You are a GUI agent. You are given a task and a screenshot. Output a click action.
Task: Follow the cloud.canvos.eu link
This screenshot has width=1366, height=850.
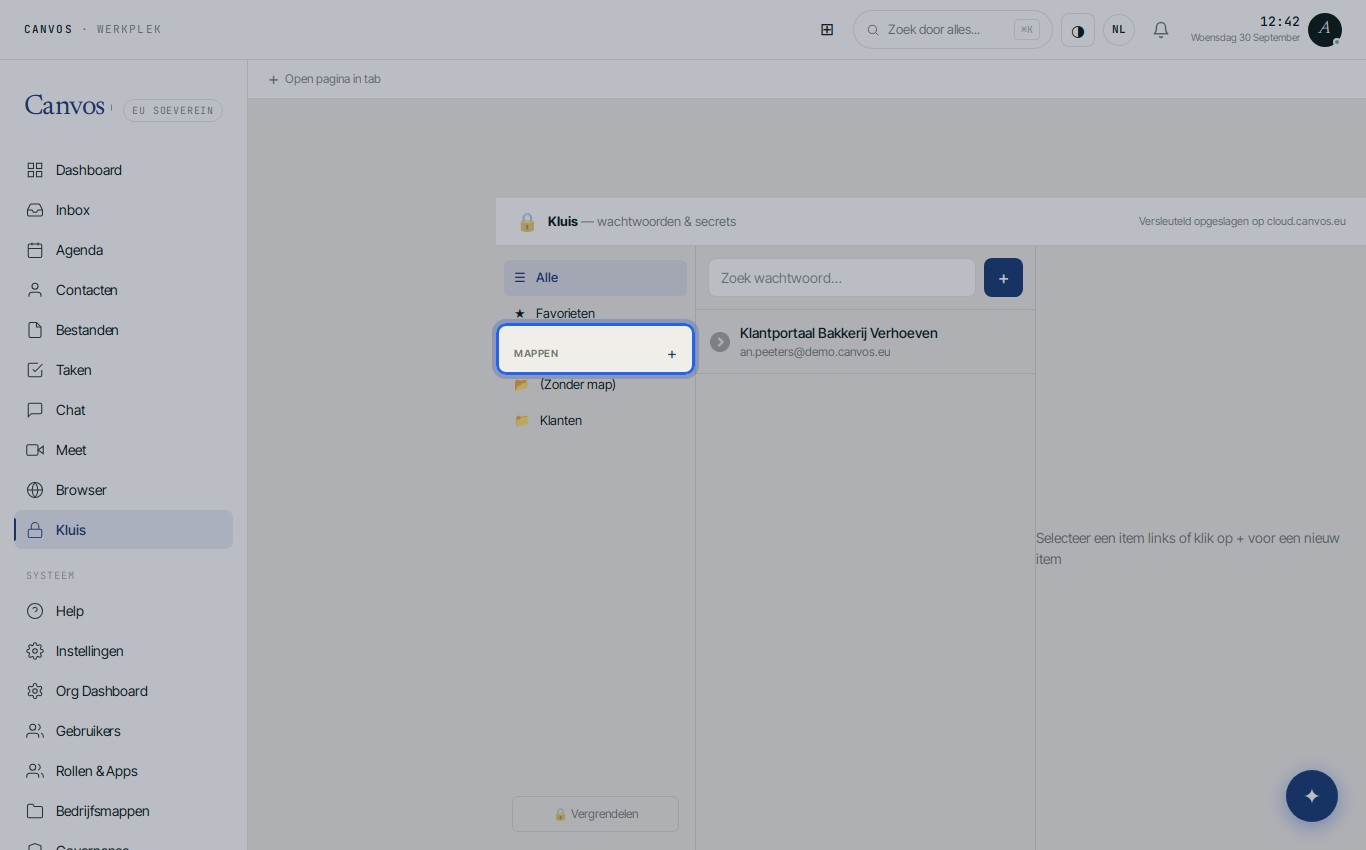pyautogui.click(x=1306, y=221)
